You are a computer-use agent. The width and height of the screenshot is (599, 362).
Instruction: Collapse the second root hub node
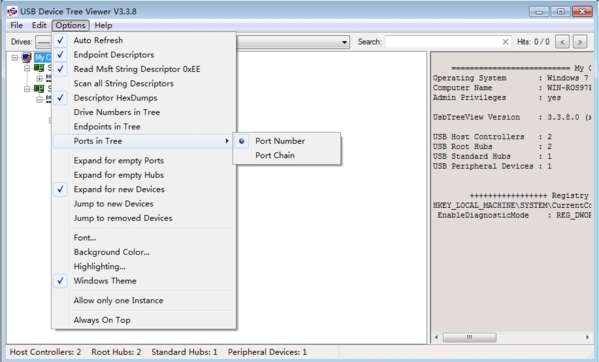(x=39, y=99)
